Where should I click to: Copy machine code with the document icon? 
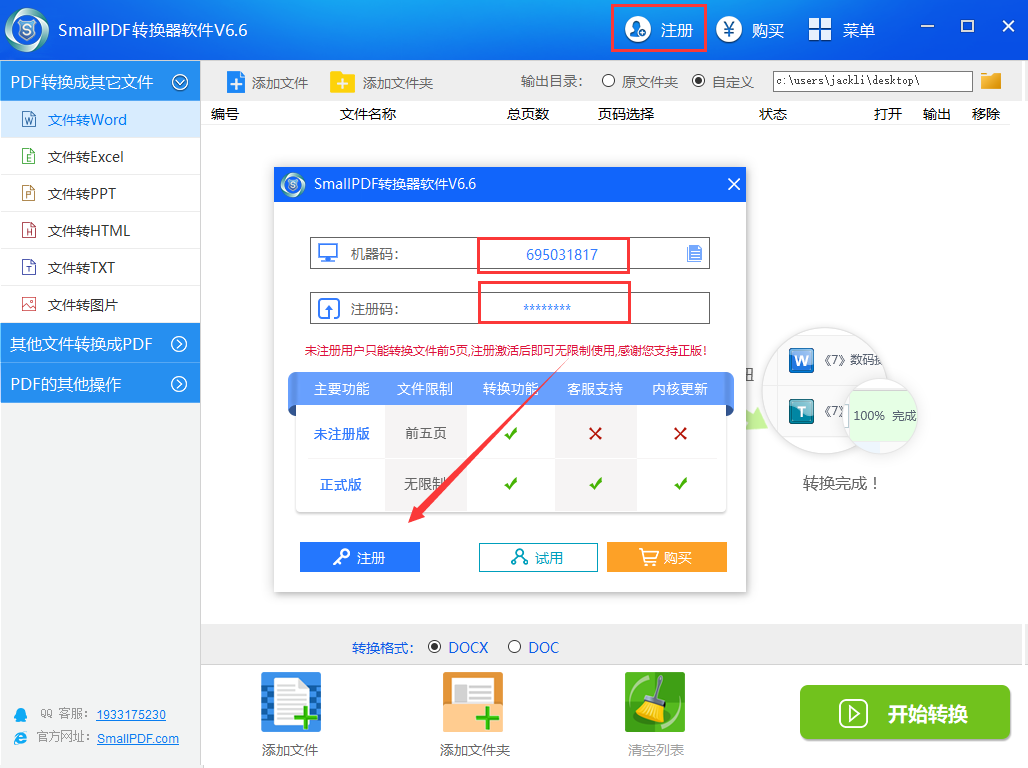(694, 253)
